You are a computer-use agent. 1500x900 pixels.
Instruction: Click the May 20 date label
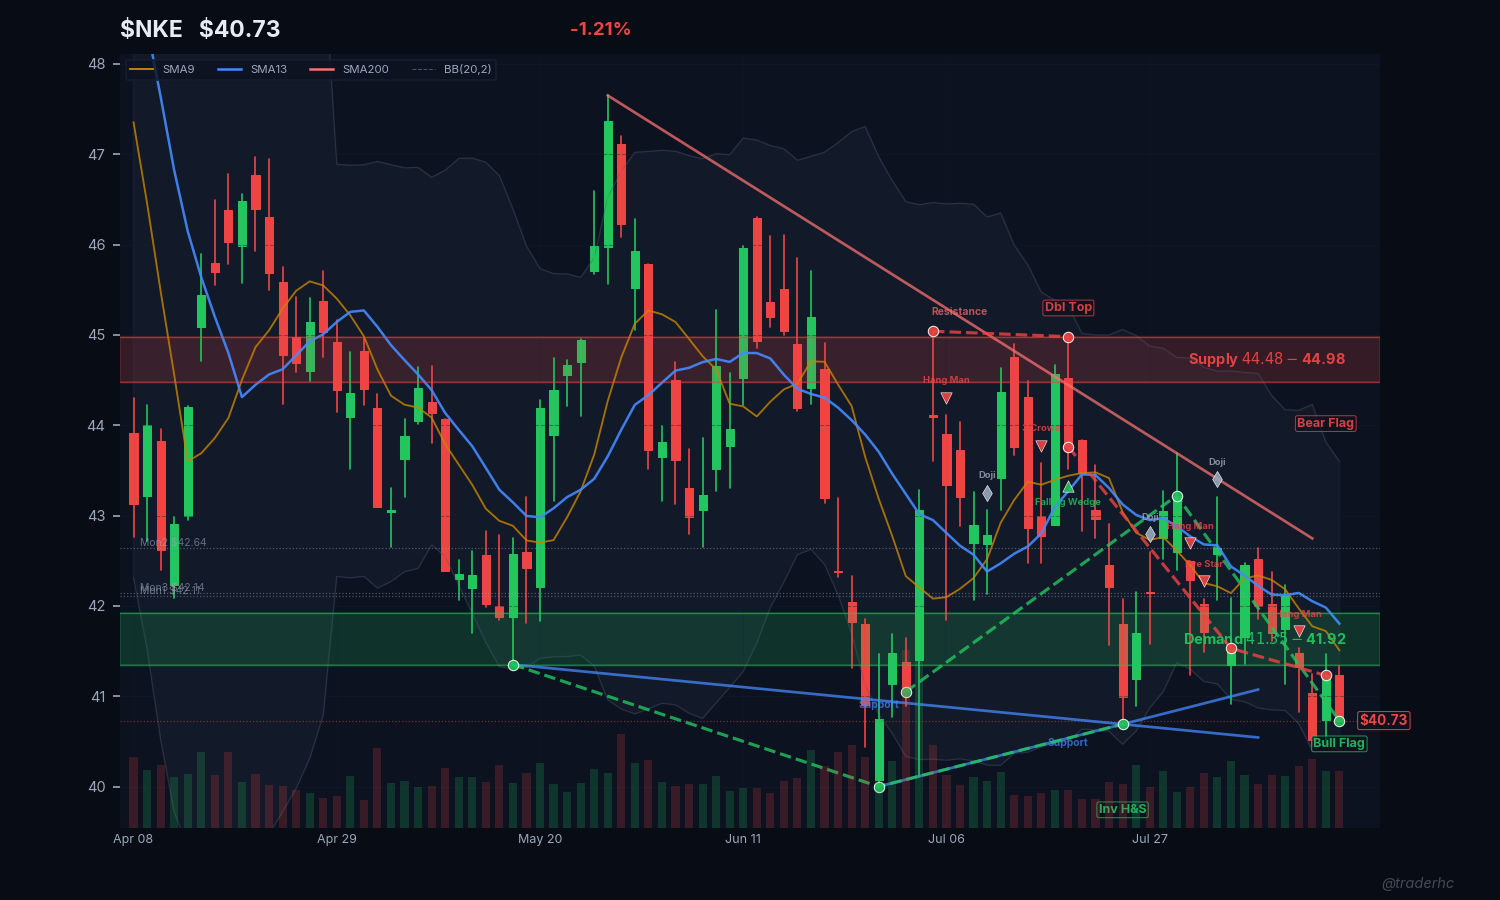click(x=540, y=839)
